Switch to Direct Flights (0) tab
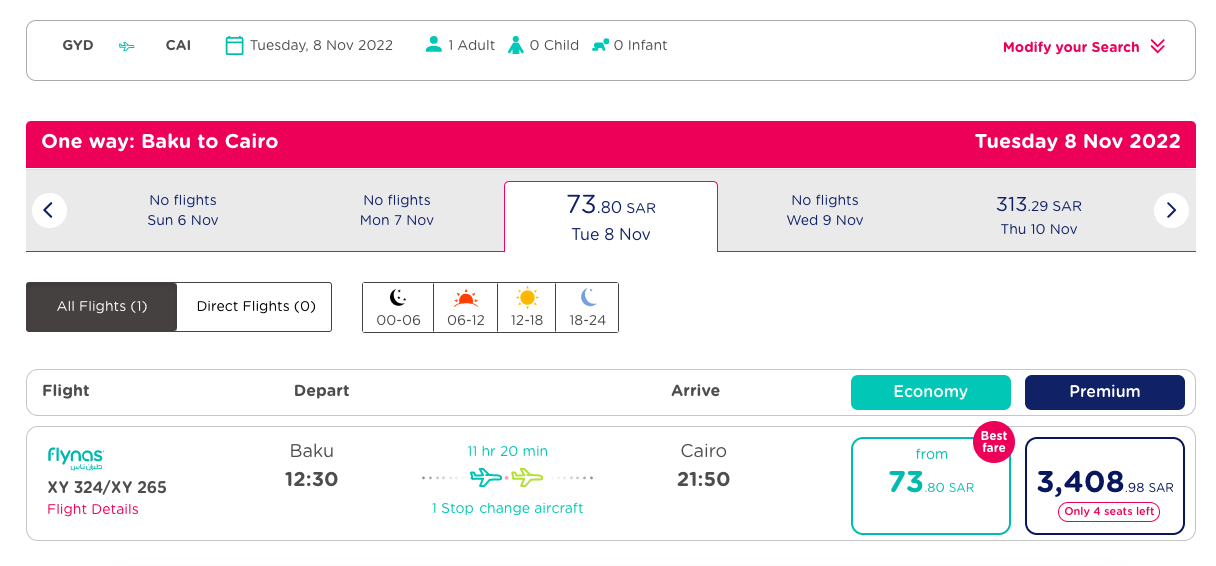The height and width of the screenshot is (566, 1216). pos(256,307)
